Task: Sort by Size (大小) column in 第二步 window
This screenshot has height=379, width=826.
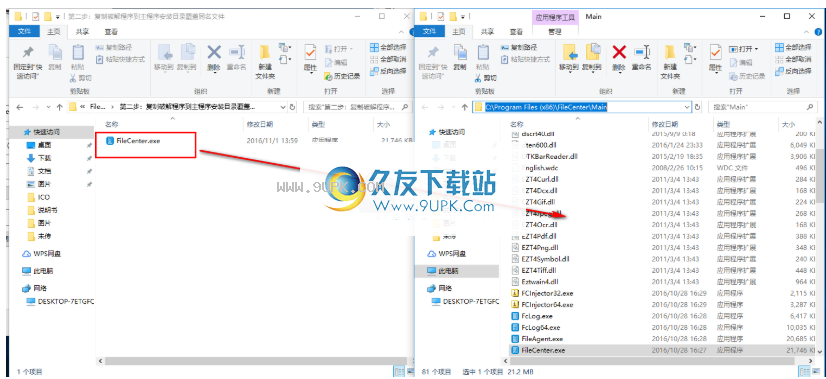Action: coord(383,124)
